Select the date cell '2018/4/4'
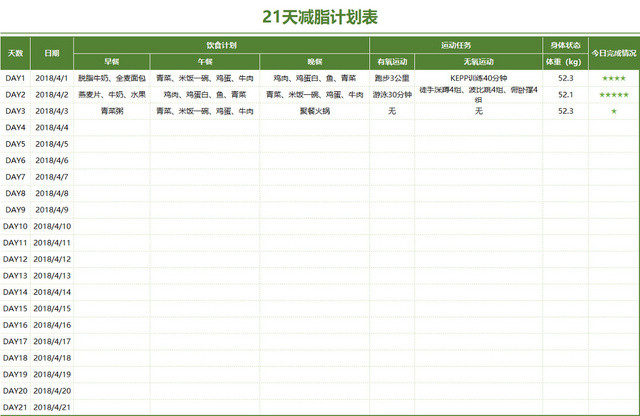This screenshot has width=640, height=416. tap(52, 127)
